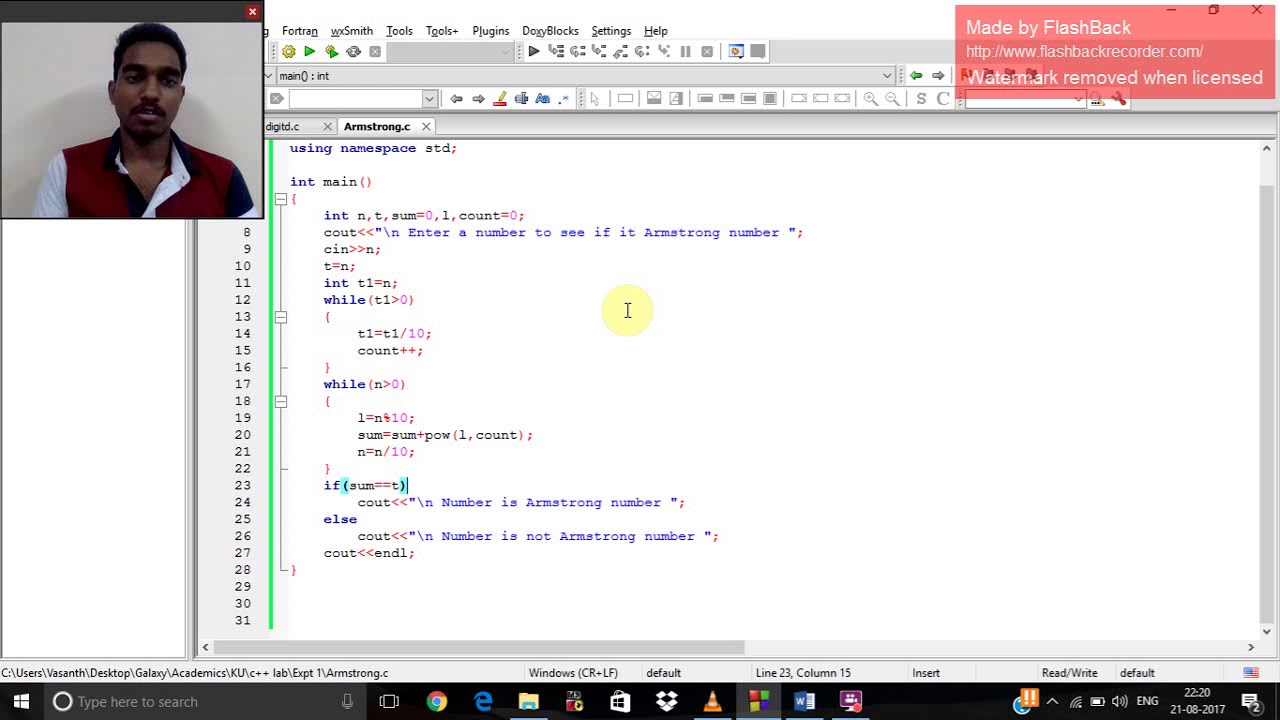Open the Tools menu

[x=399, y=31]
